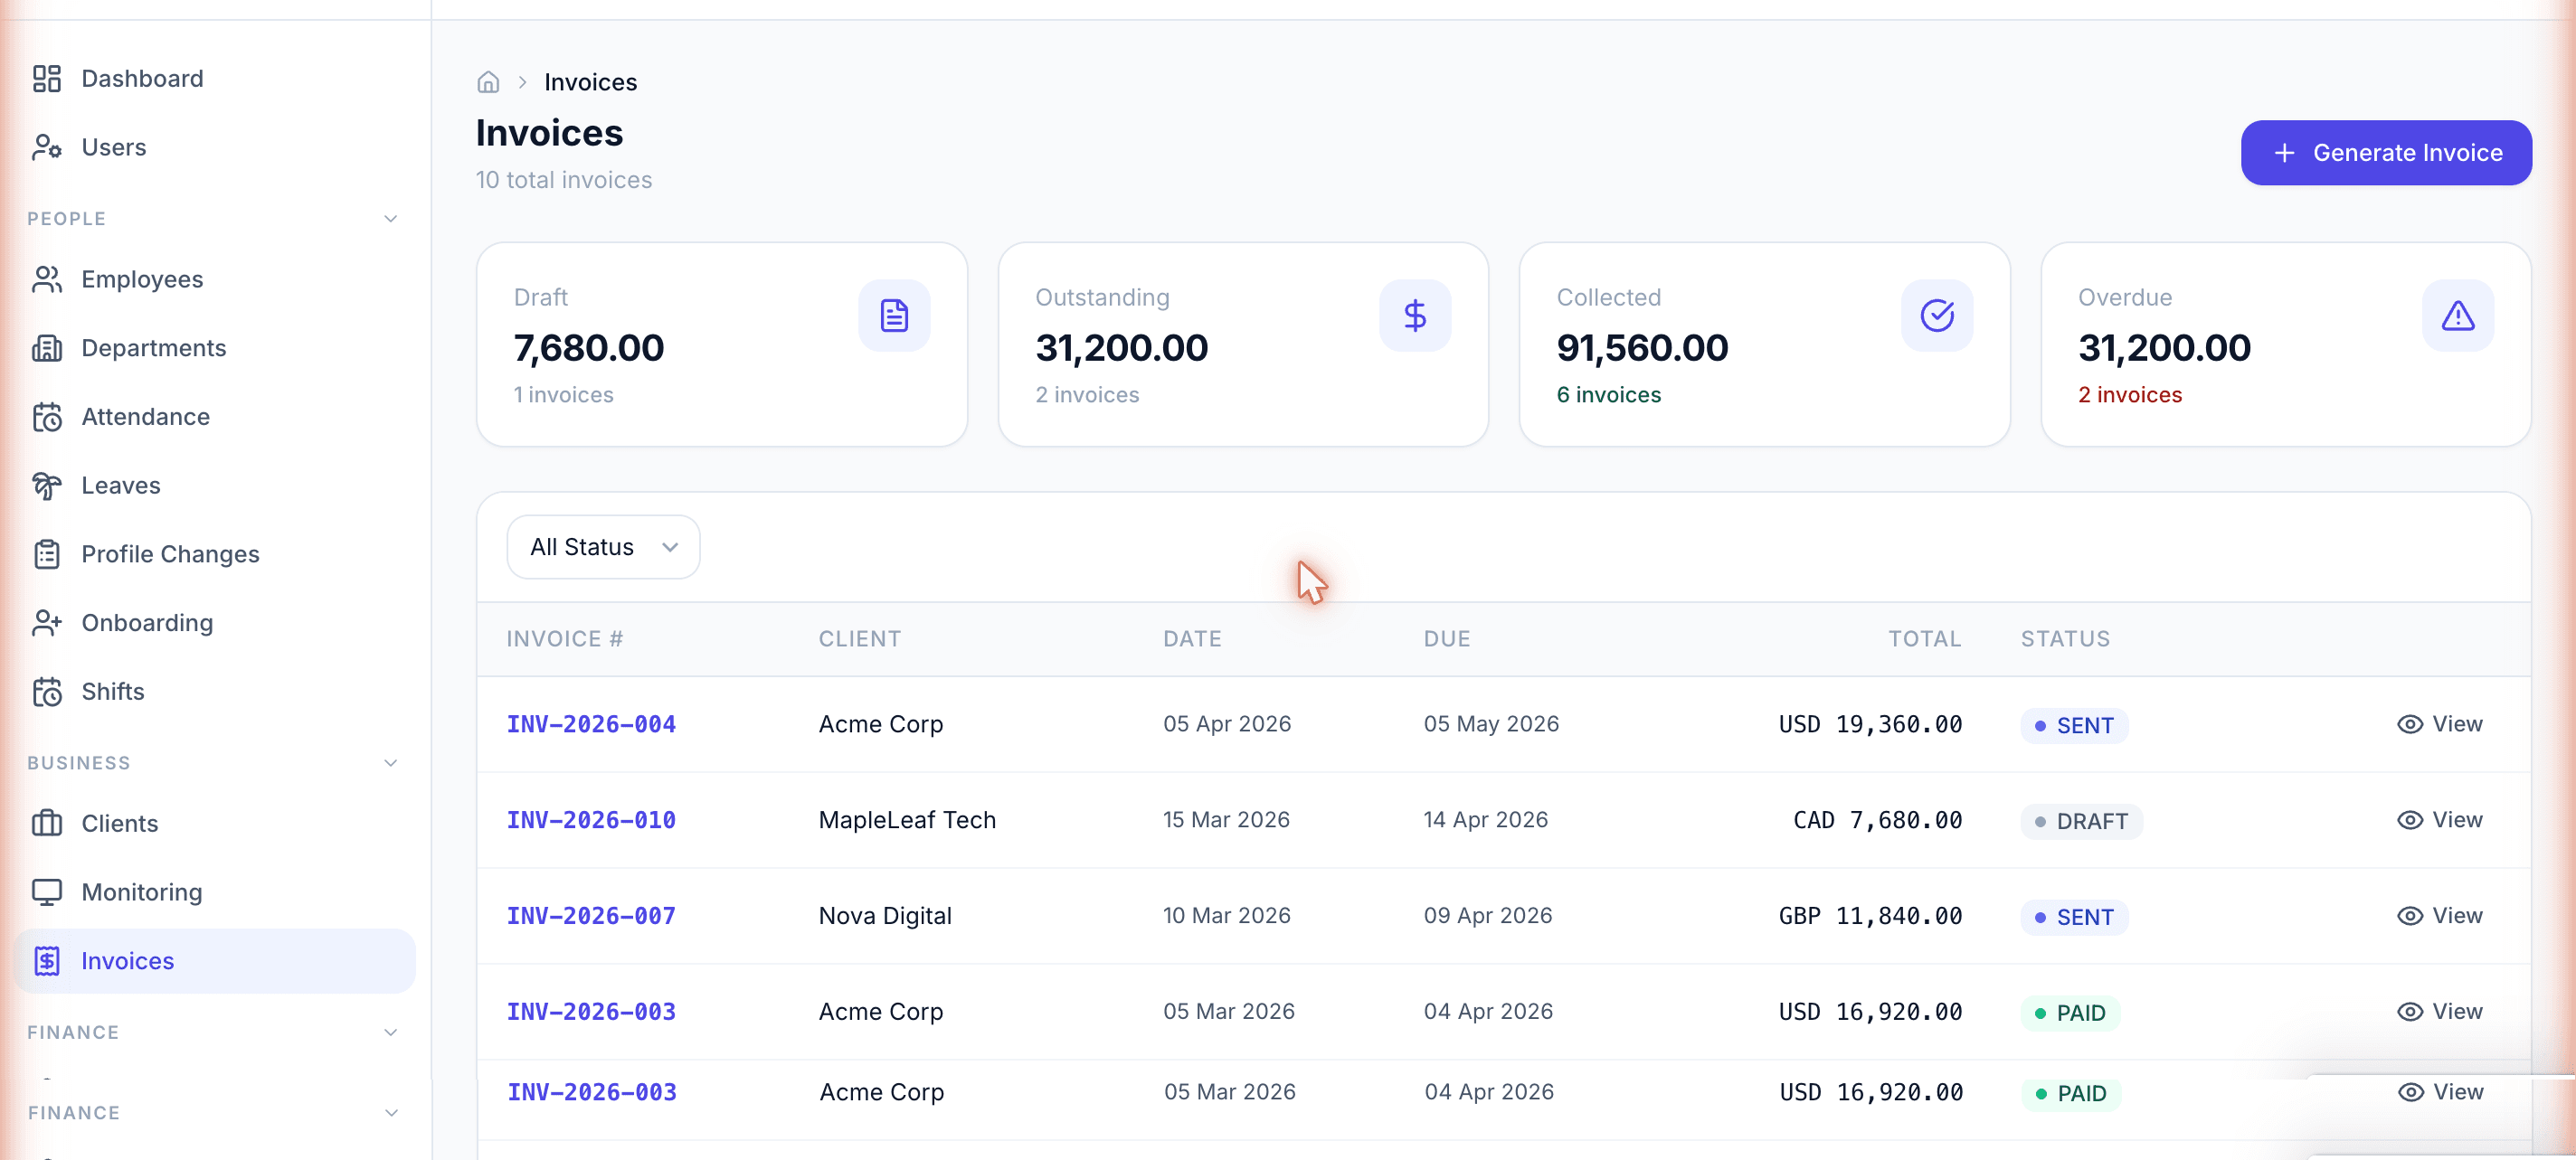The image size is (2576, 1160).
Task: Open Employees via its people icon
Action: click(47, 279)
